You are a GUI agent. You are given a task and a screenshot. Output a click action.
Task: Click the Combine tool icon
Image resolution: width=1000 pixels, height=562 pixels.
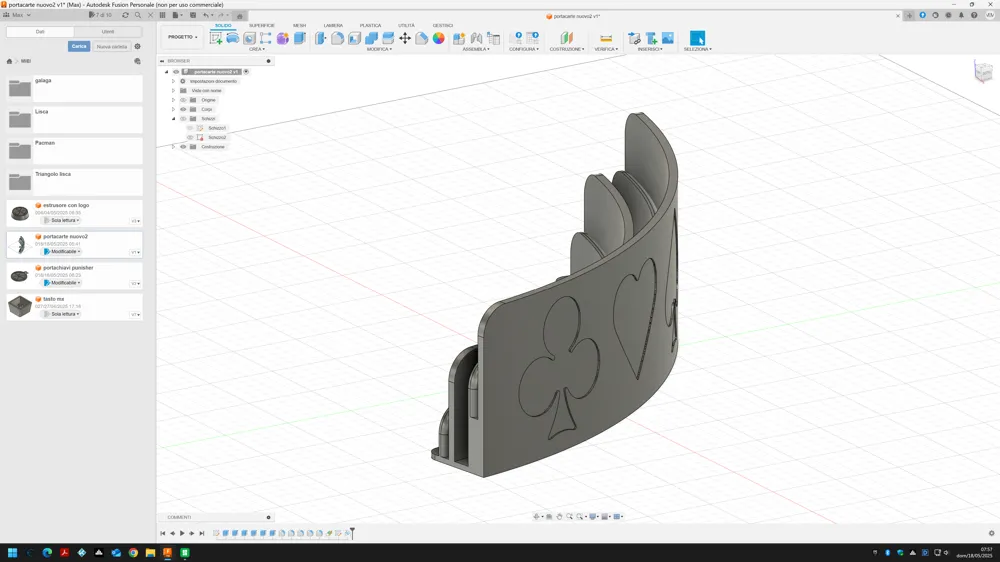[x=371, y=38]
